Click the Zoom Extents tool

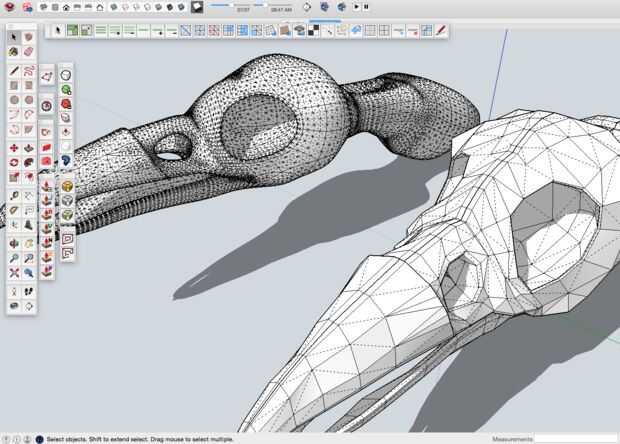click(x=14, y=271)
